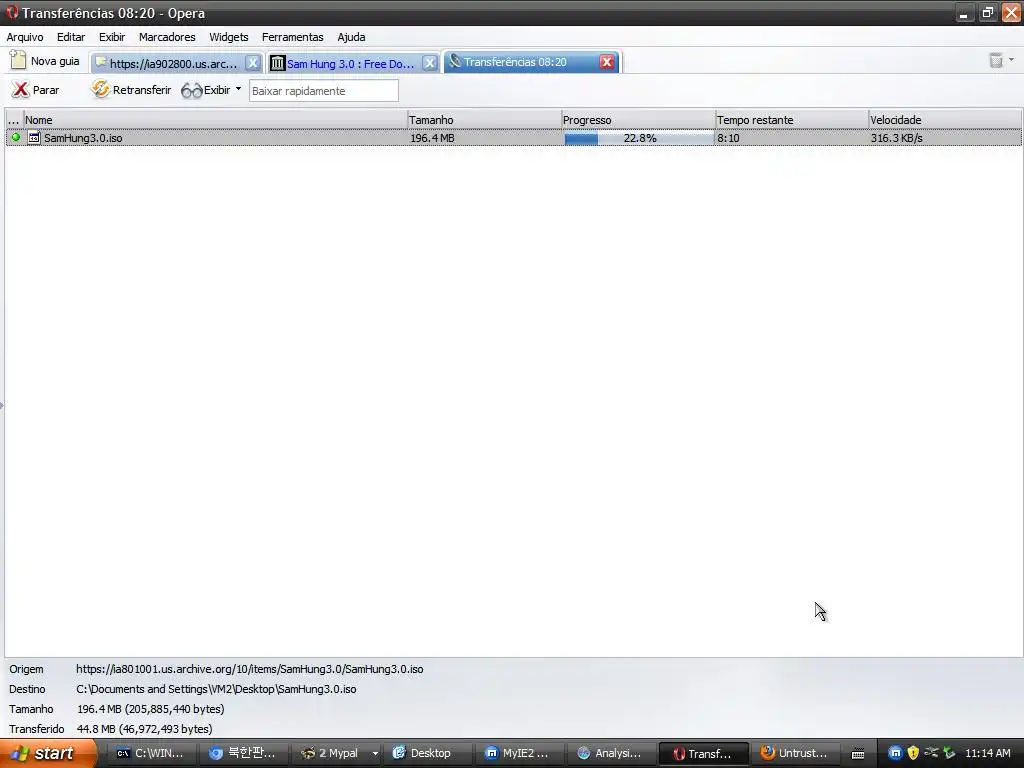The width and height of the screenshot is (1024, 768).
Task: Switch to the Desktop taskbar item
Action: coord(426,753)
